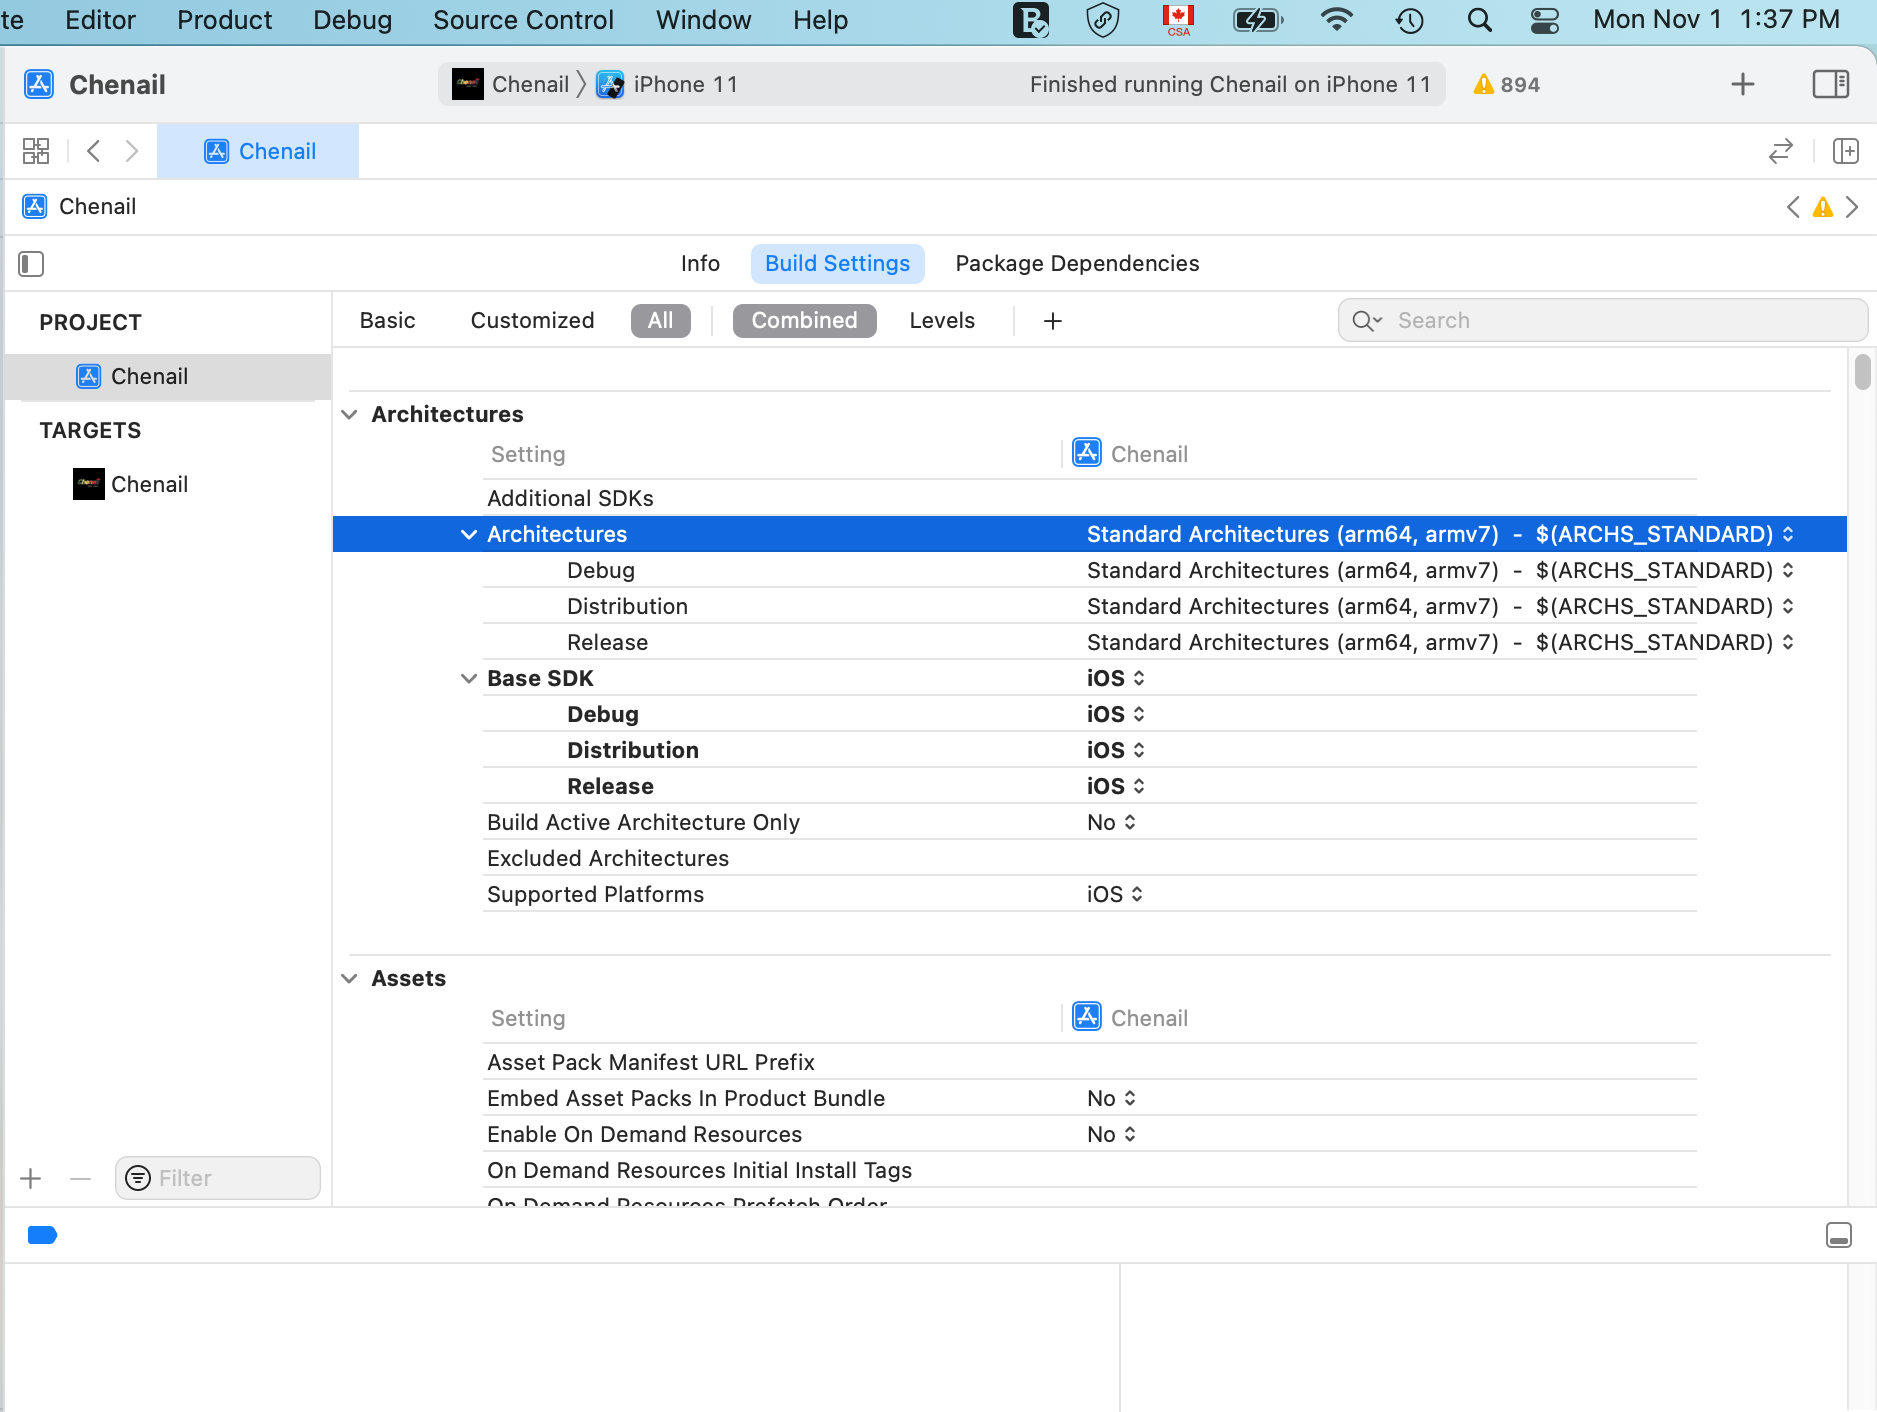The image size is (1877, 1412).
Task: Click the battery status icon
Action: point(1258,20)
